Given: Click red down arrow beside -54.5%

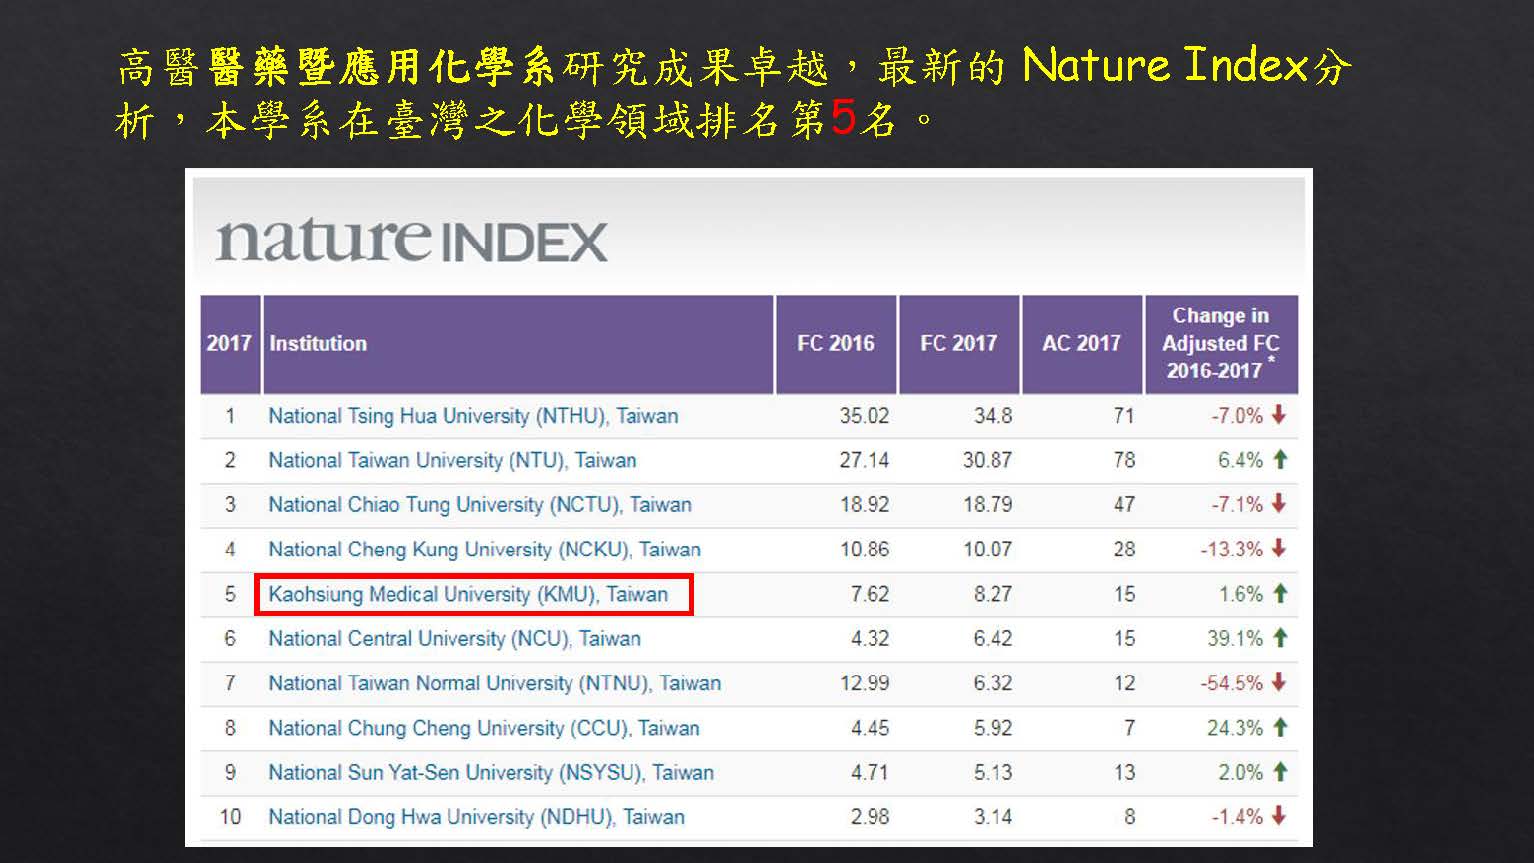Looking at the screenshot, I should pyautogui.click(x=1279, y=682).
